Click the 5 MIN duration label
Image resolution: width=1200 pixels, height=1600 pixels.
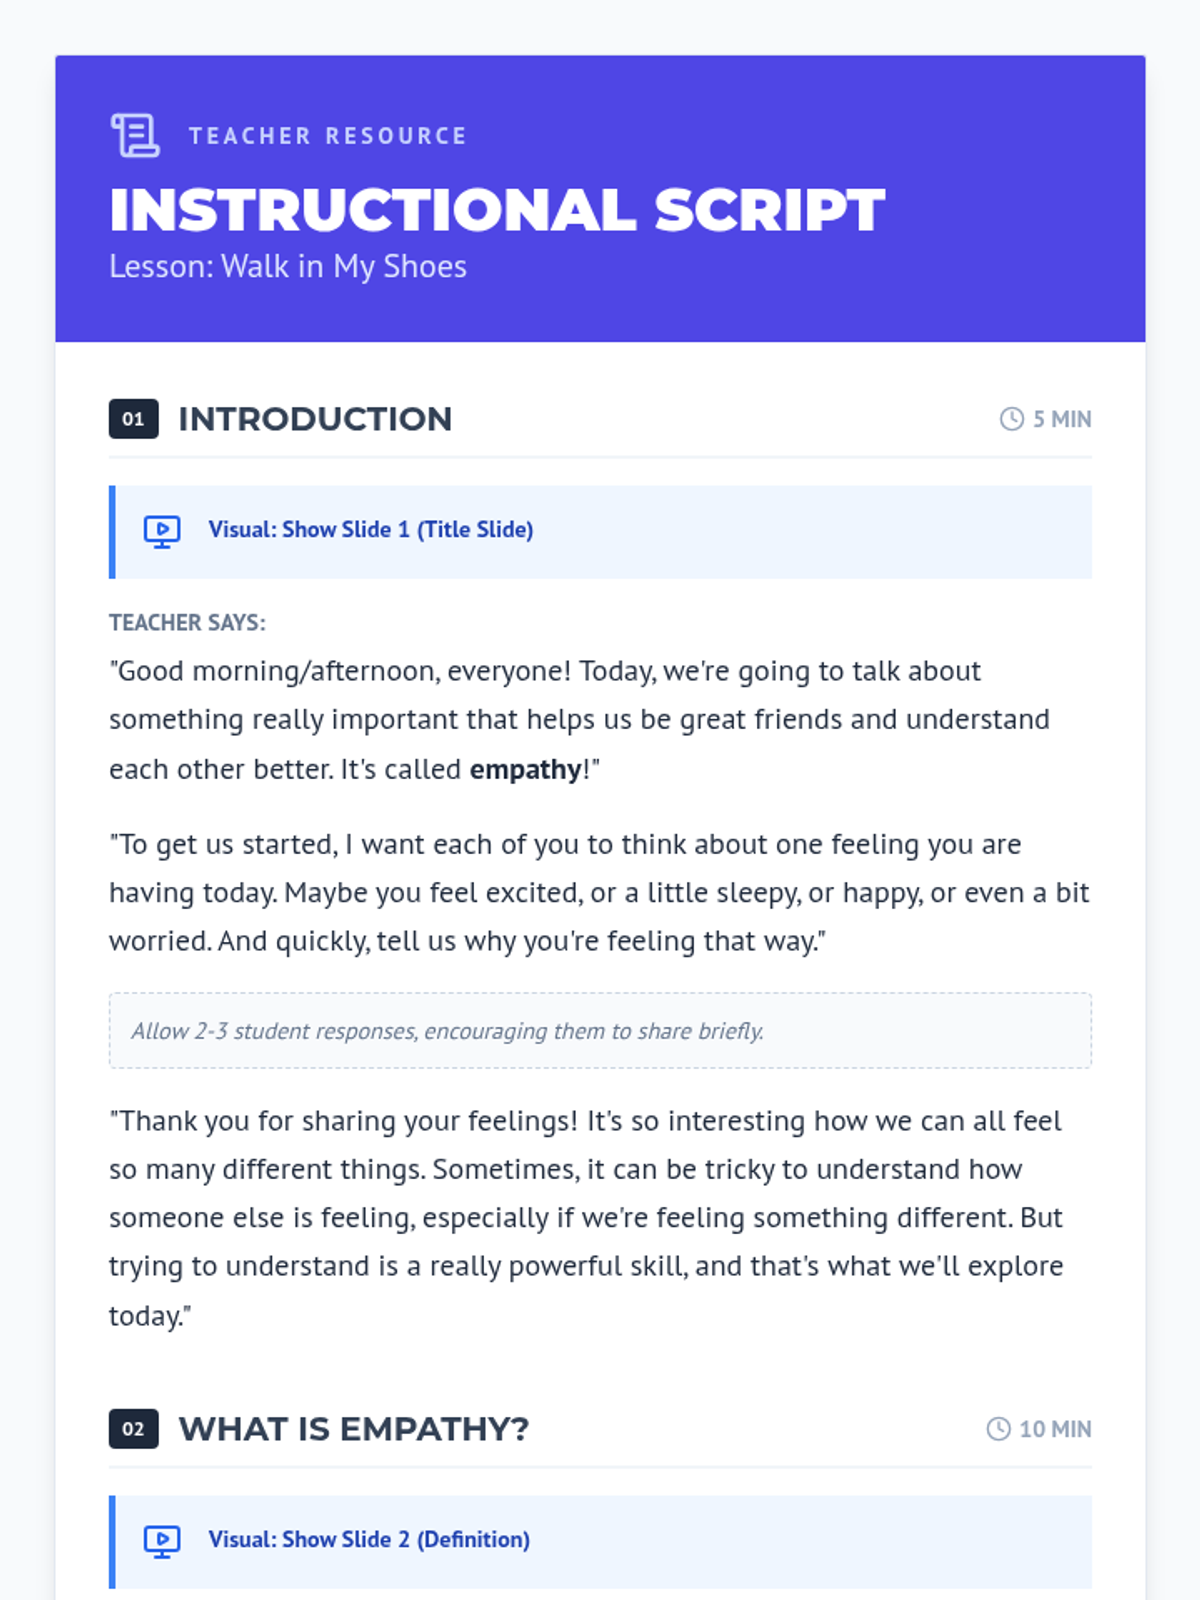coord(1062,419)
